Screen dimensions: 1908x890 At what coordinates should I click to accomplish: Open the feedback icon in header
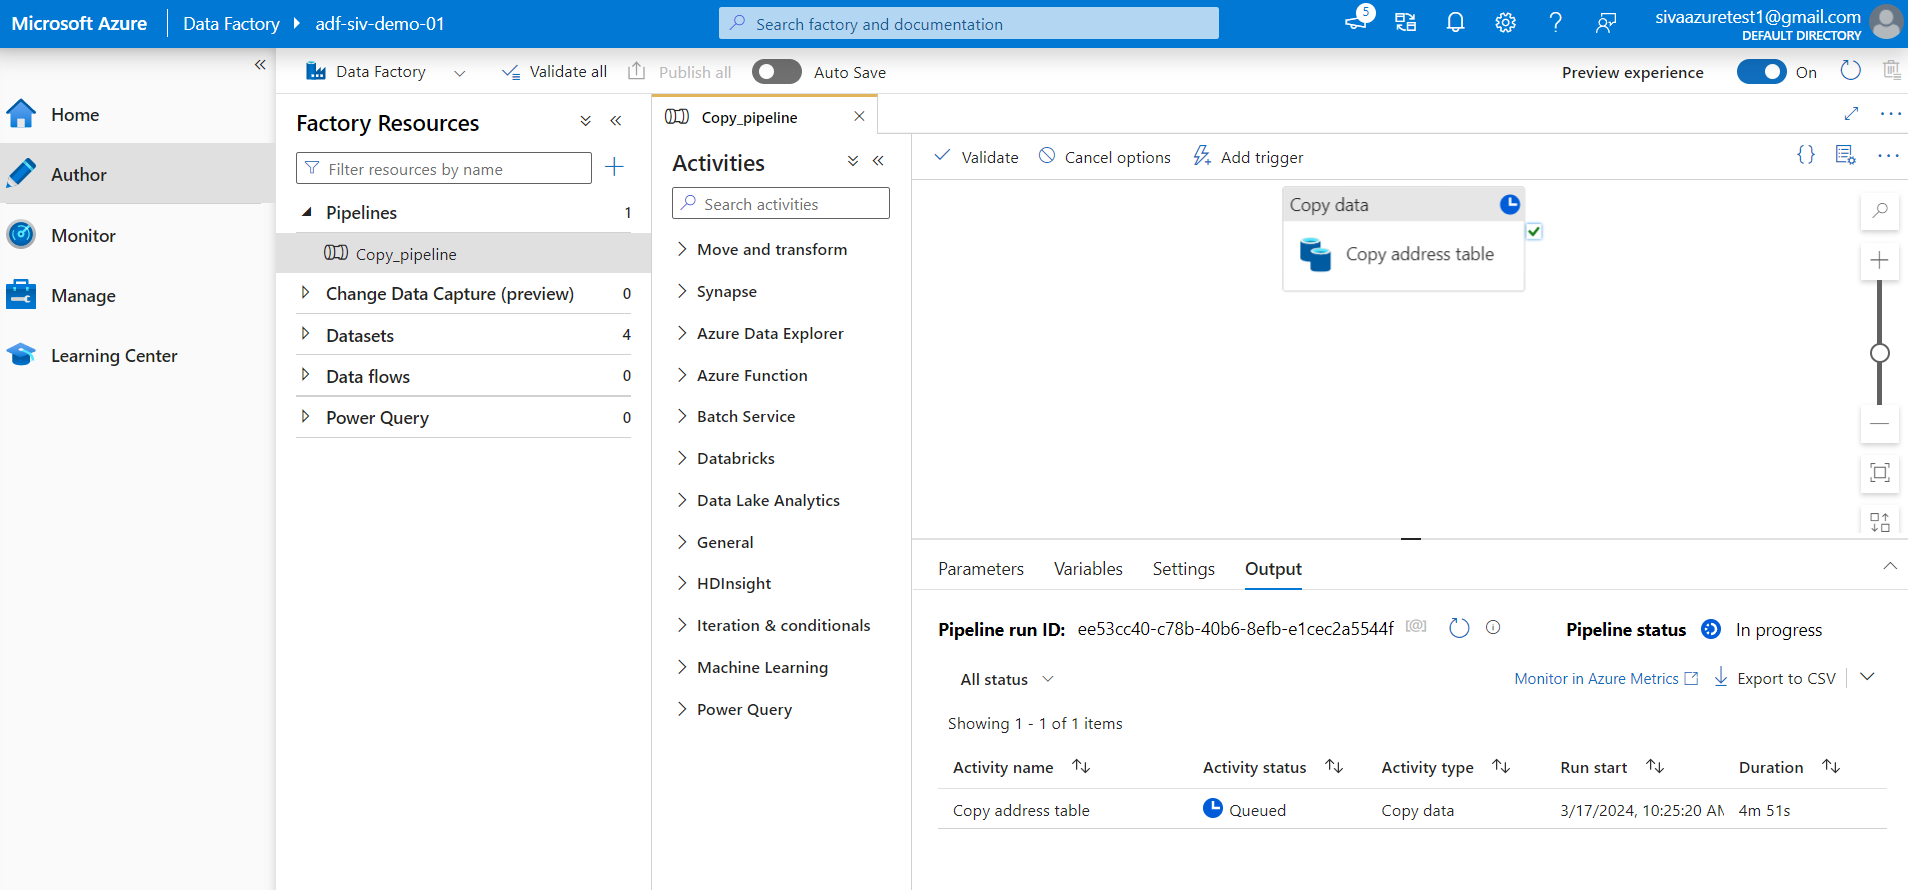(x=1606, y=22)
